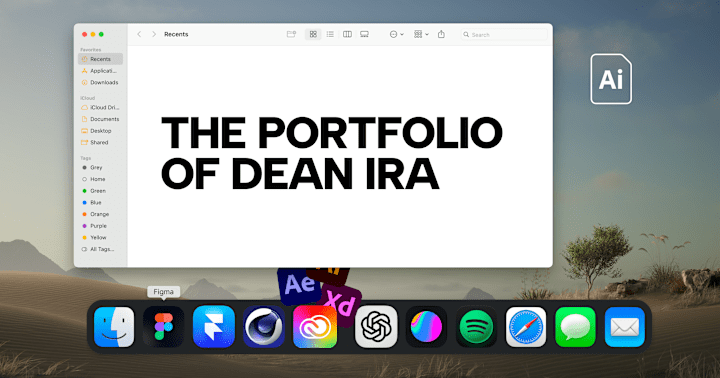Viewport: 720px width, 378px height.
Task: Switch Finder to list view
Action: pyautogui.click(x=330, y=34)
